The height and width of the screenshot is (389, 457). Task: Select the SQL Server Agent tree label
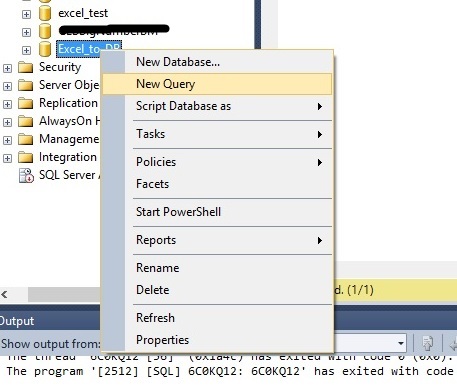click(x=70, y=175)
